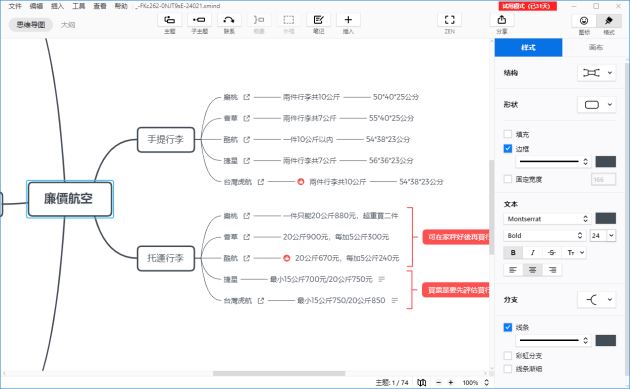
Task: Zoom in with the status bar plus icon
Action: point(451,383)
